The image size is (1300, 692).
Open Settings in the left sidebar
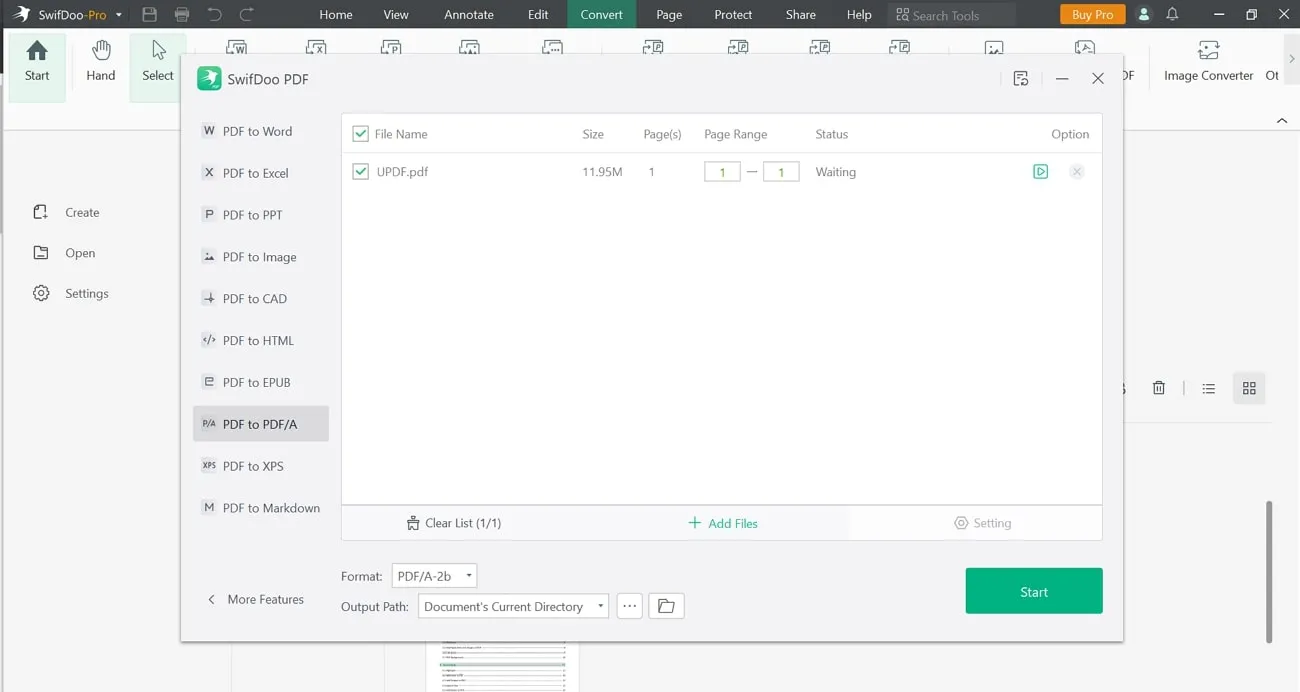(x=70, y=293)
